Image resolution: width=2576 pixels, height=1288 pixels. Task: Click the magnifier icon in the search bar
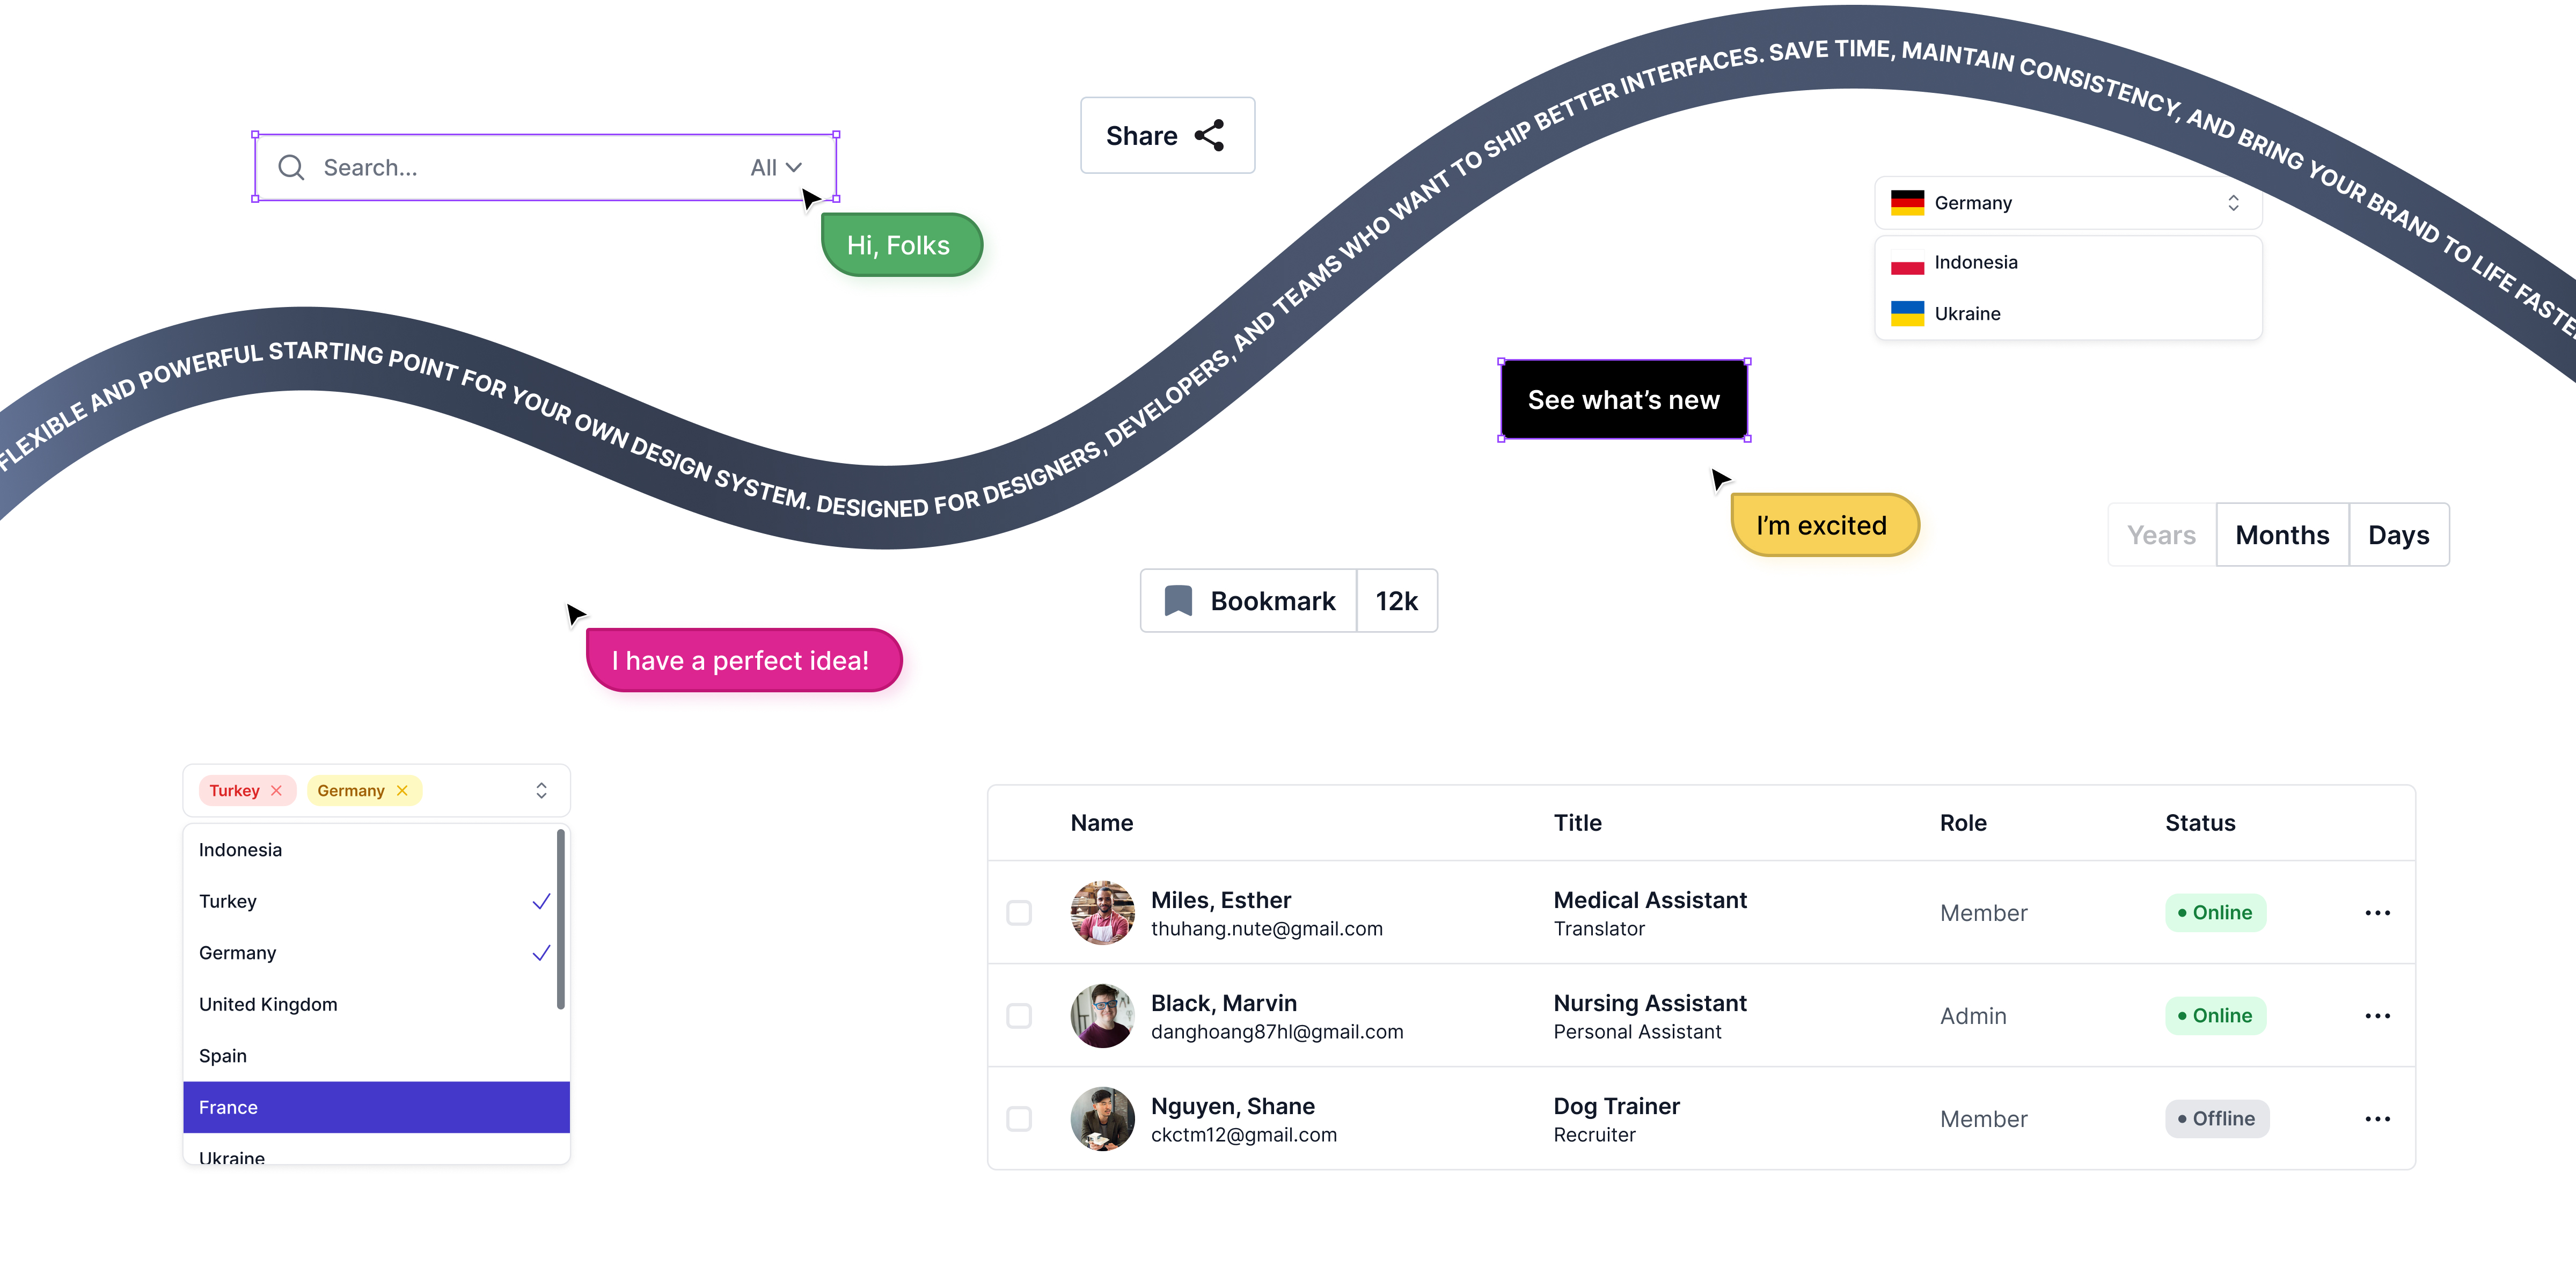click(291, 167)
